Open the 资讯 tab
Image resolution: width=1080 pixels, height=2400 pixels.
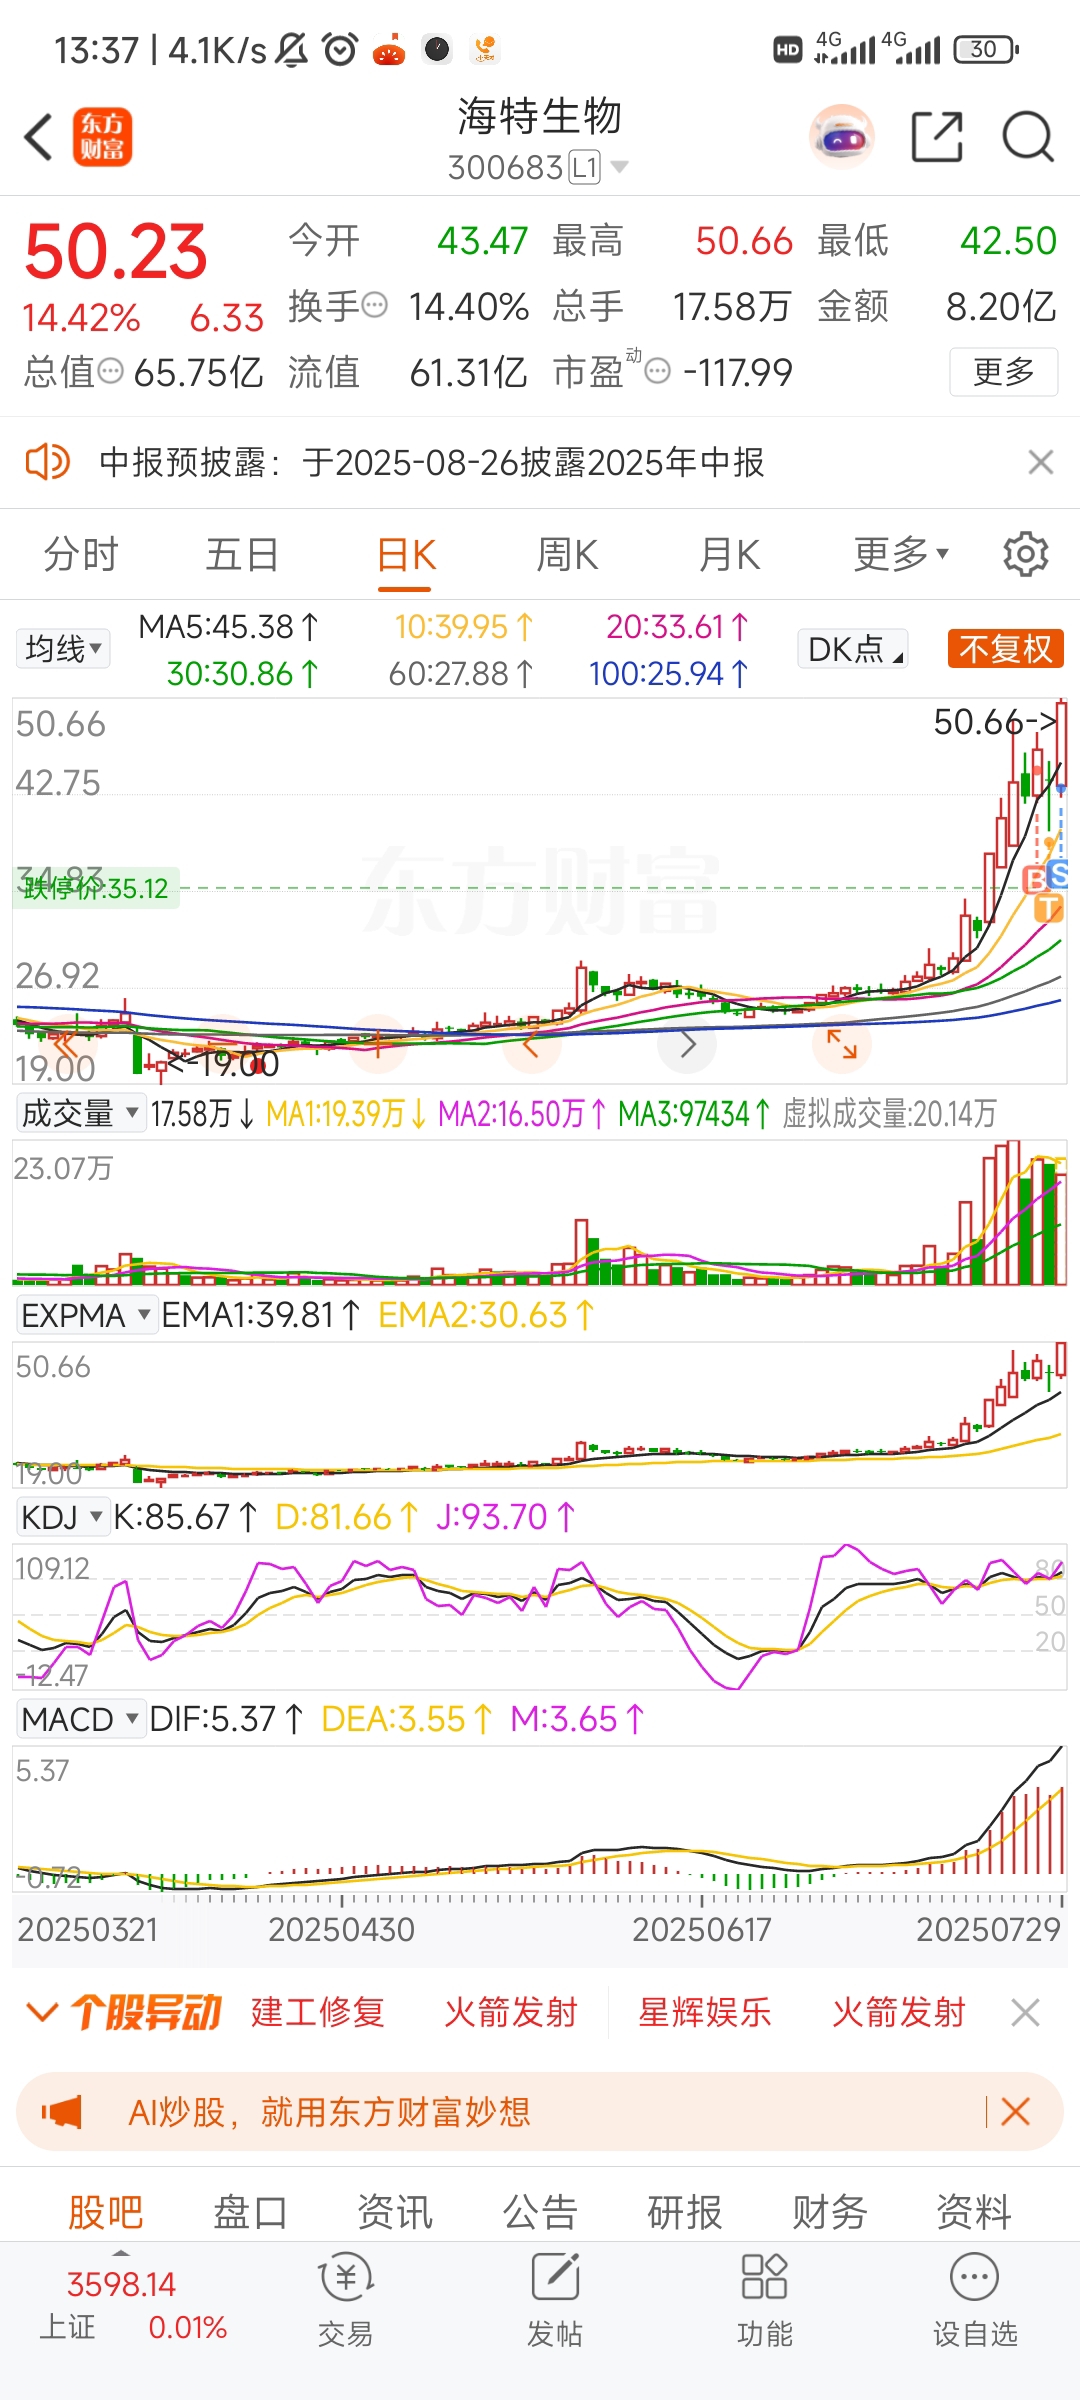(x=395, y=2212)
